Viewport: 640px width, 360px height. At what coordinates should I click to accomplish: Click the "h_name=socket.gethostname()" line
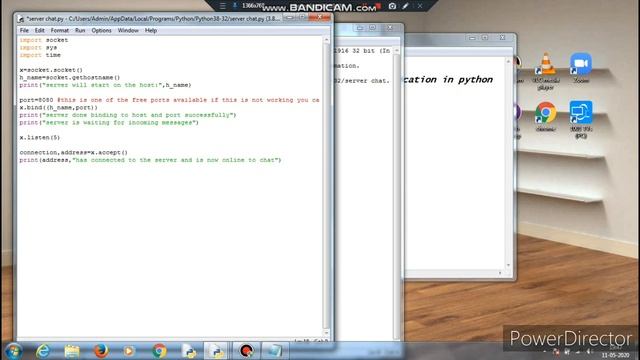(70, 78)
